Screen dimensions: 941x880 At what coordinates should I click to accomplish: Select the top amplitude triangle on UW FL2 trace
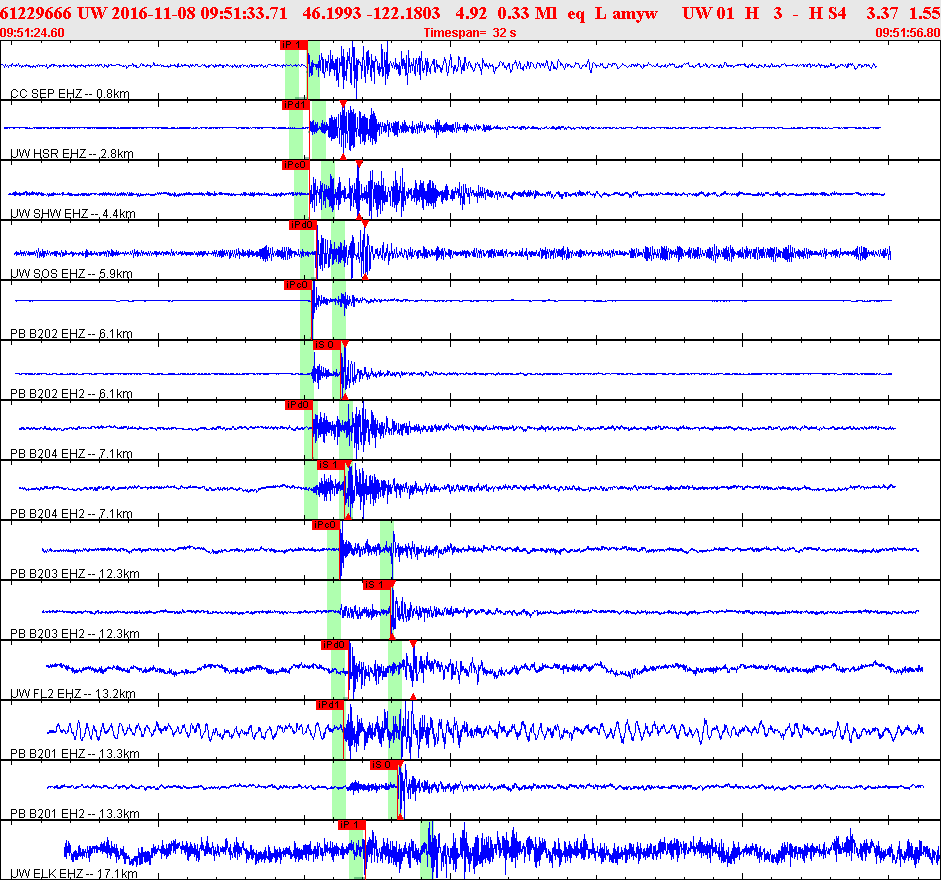pyautogui.click(x=413, y=644)
